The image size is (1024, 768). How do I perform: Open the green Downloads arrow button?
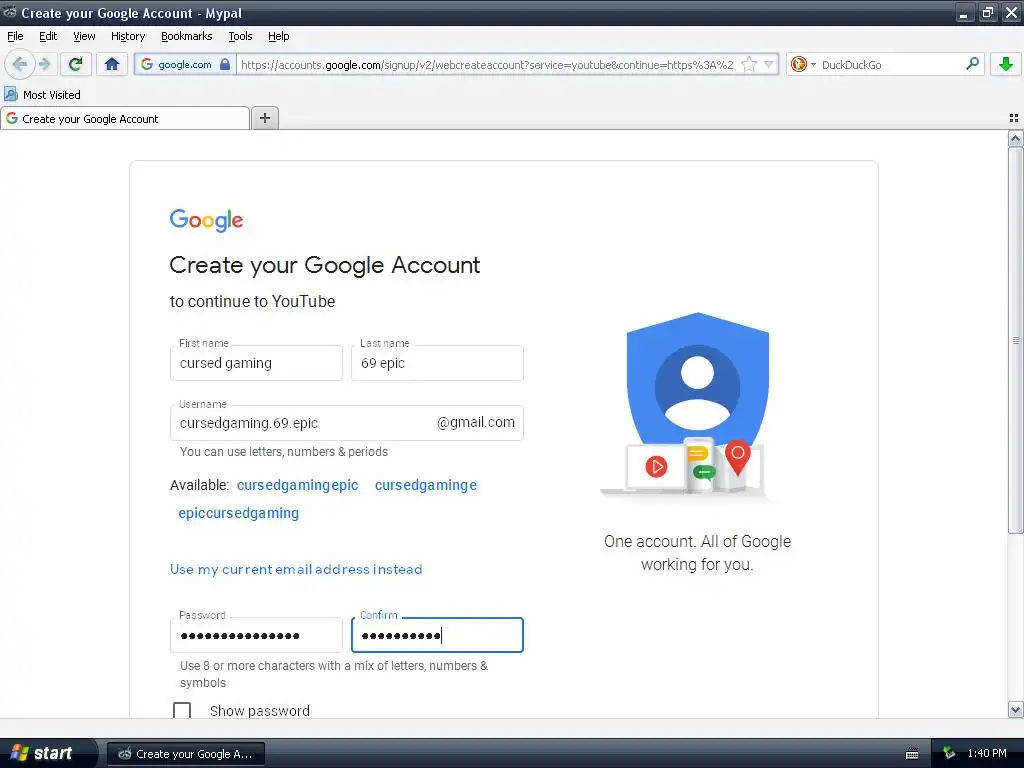pos(1006,64)
